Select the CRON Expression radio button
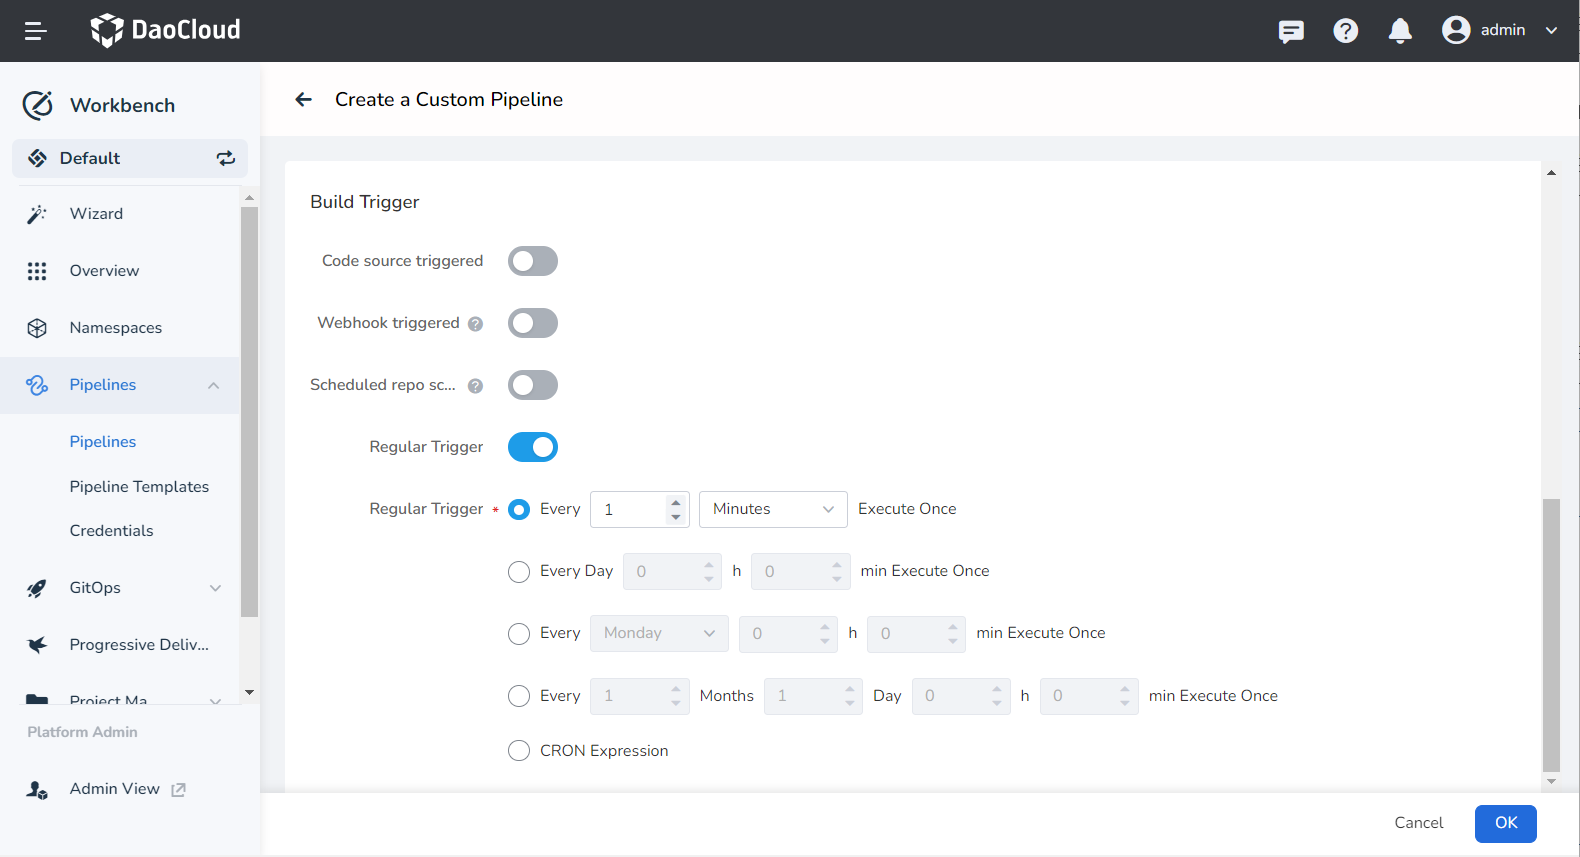This screenshot has height=857, width=1580. (x=519, y=751)
